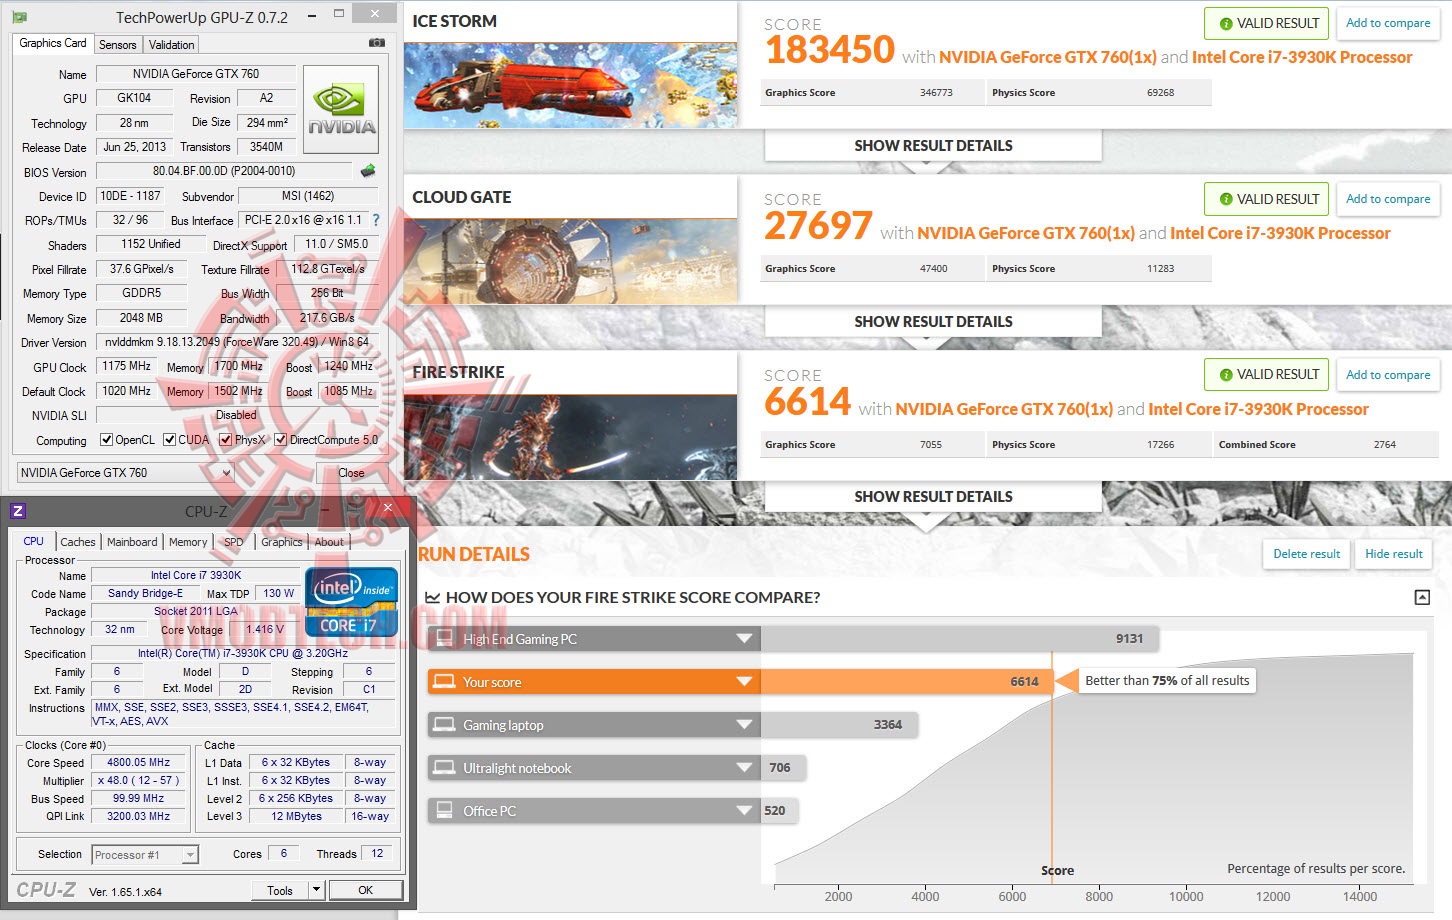The image size is (1452, 920).
Task: Click the CPU-Z Core Speed value 4800.05 MHz
Action: [139, 762]
